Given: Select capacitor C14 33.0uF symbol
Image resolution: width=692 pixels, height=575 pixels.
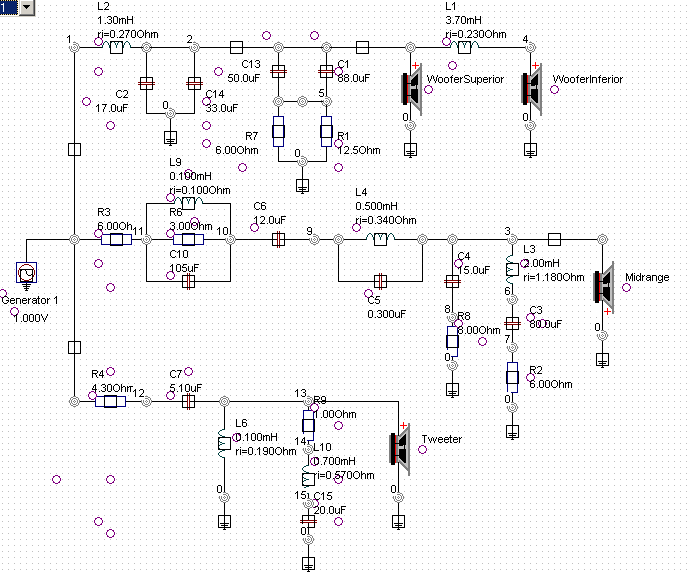Looking at the screenshot, I should tap(195, 83).
